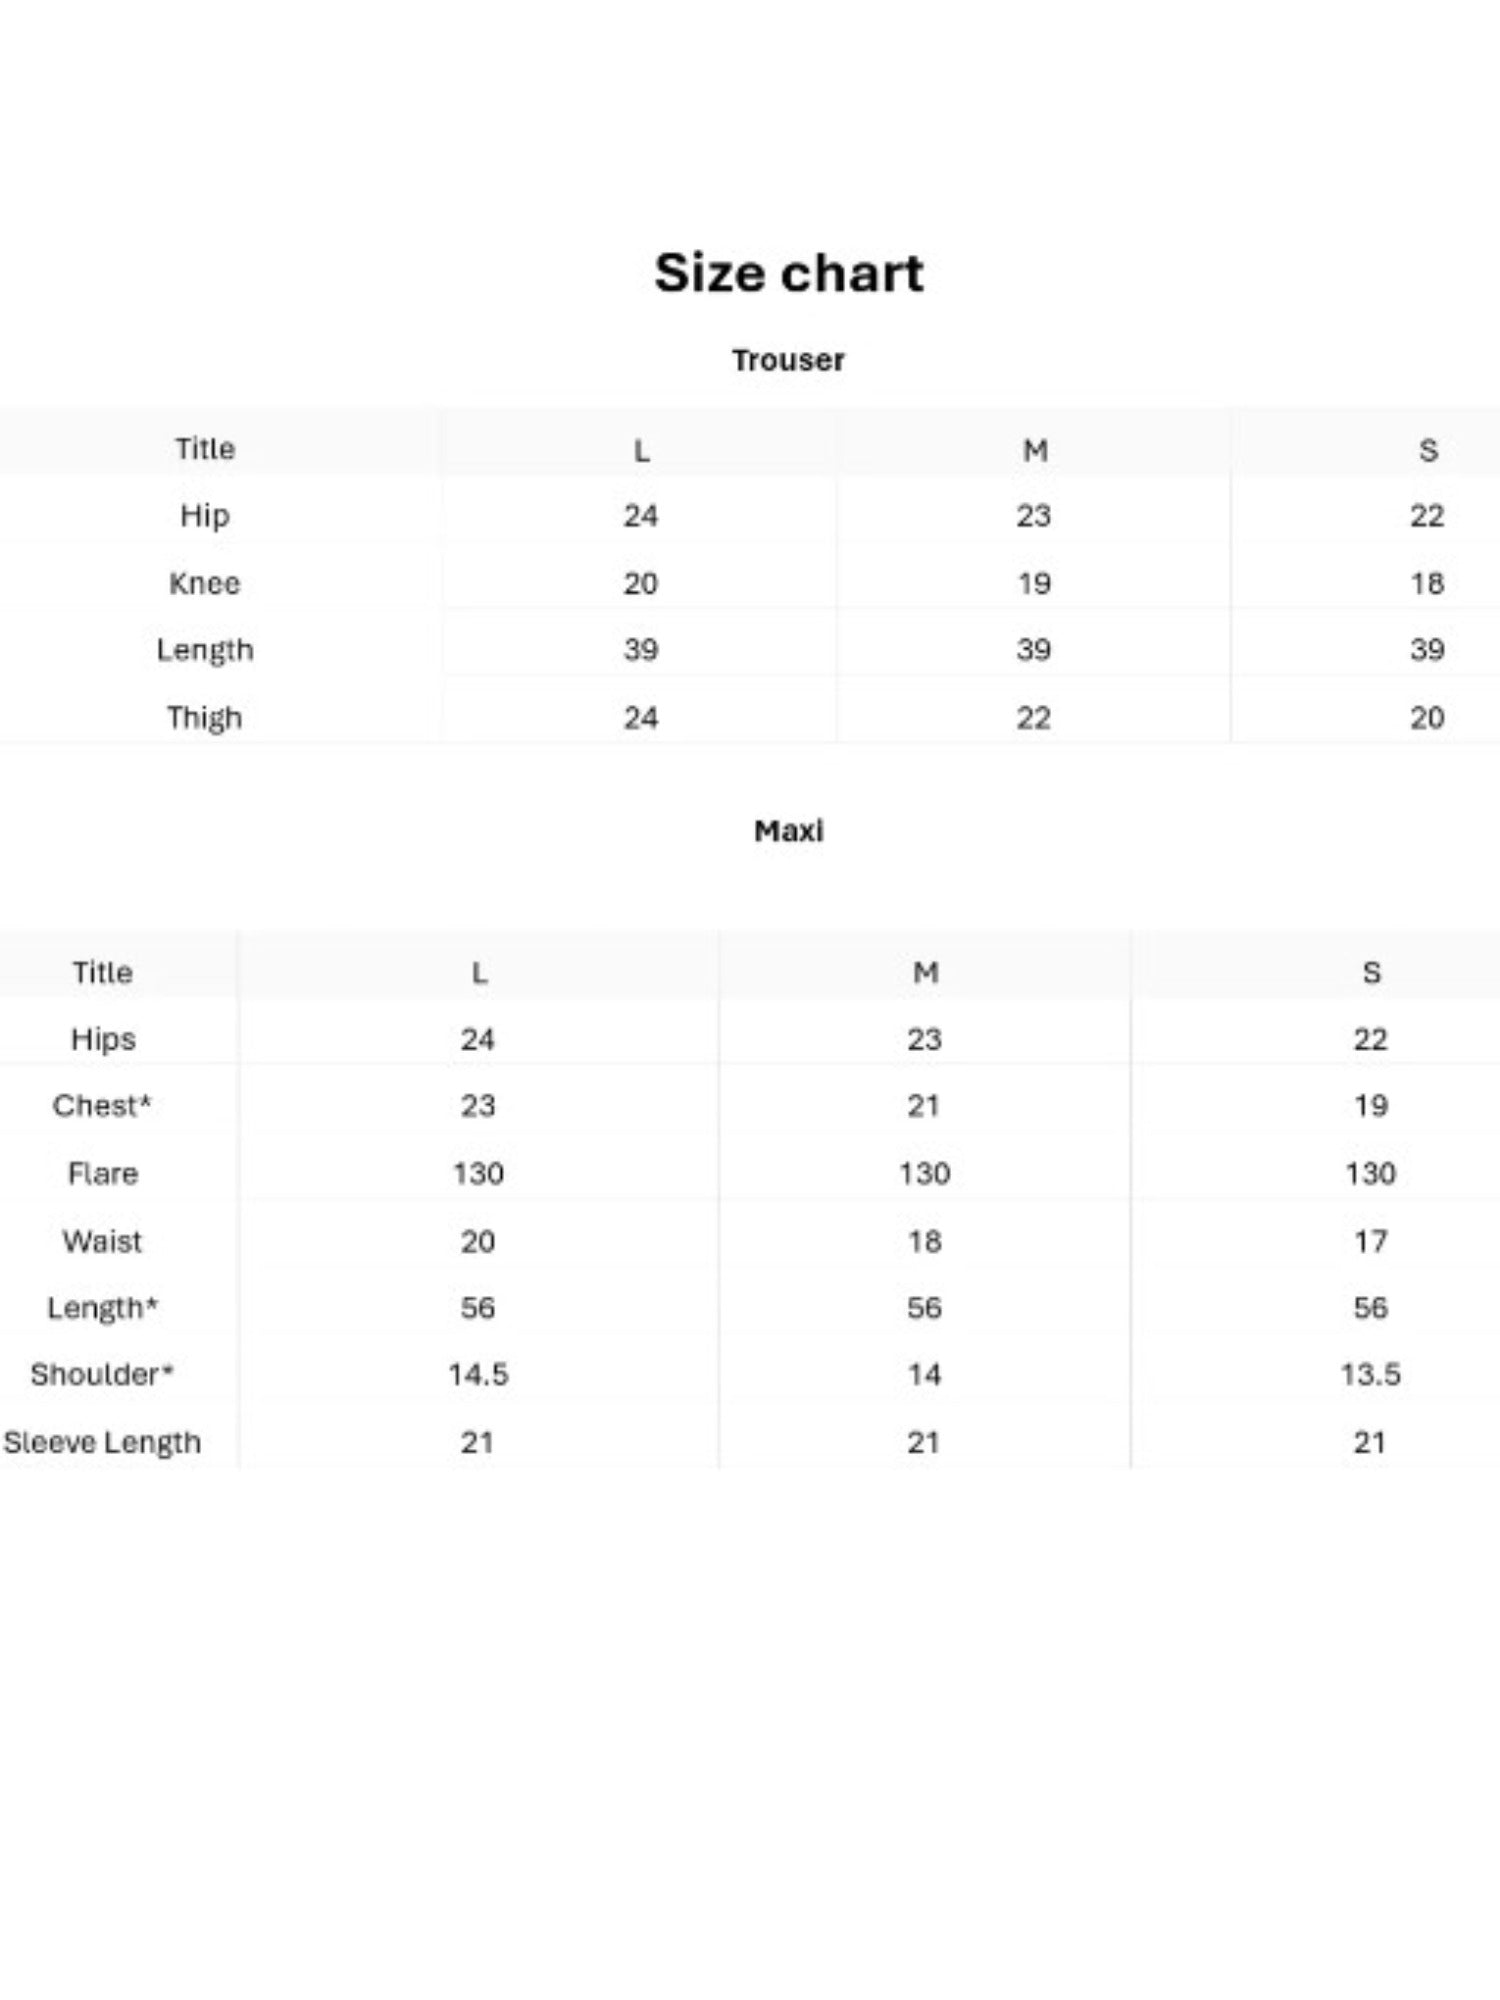Click Waist value 18 for M
Image resolution: width=1500 pixels, height=2000 pixels.
924,1241
